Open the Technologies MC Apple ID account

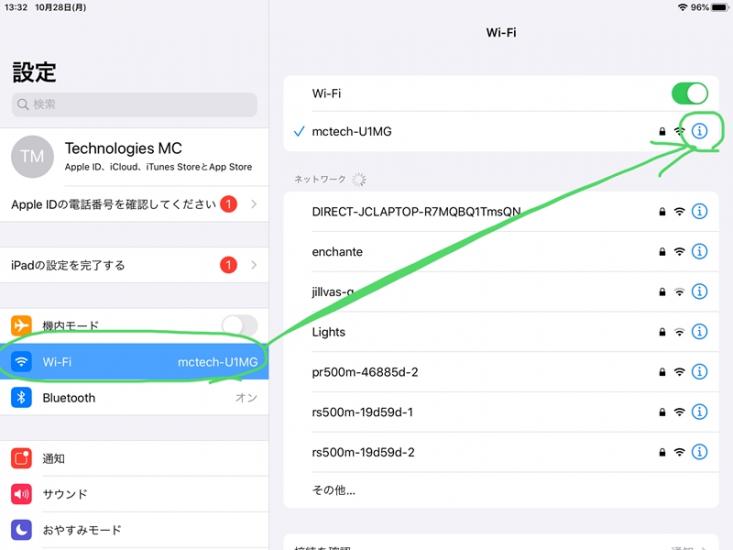[134, 157]
